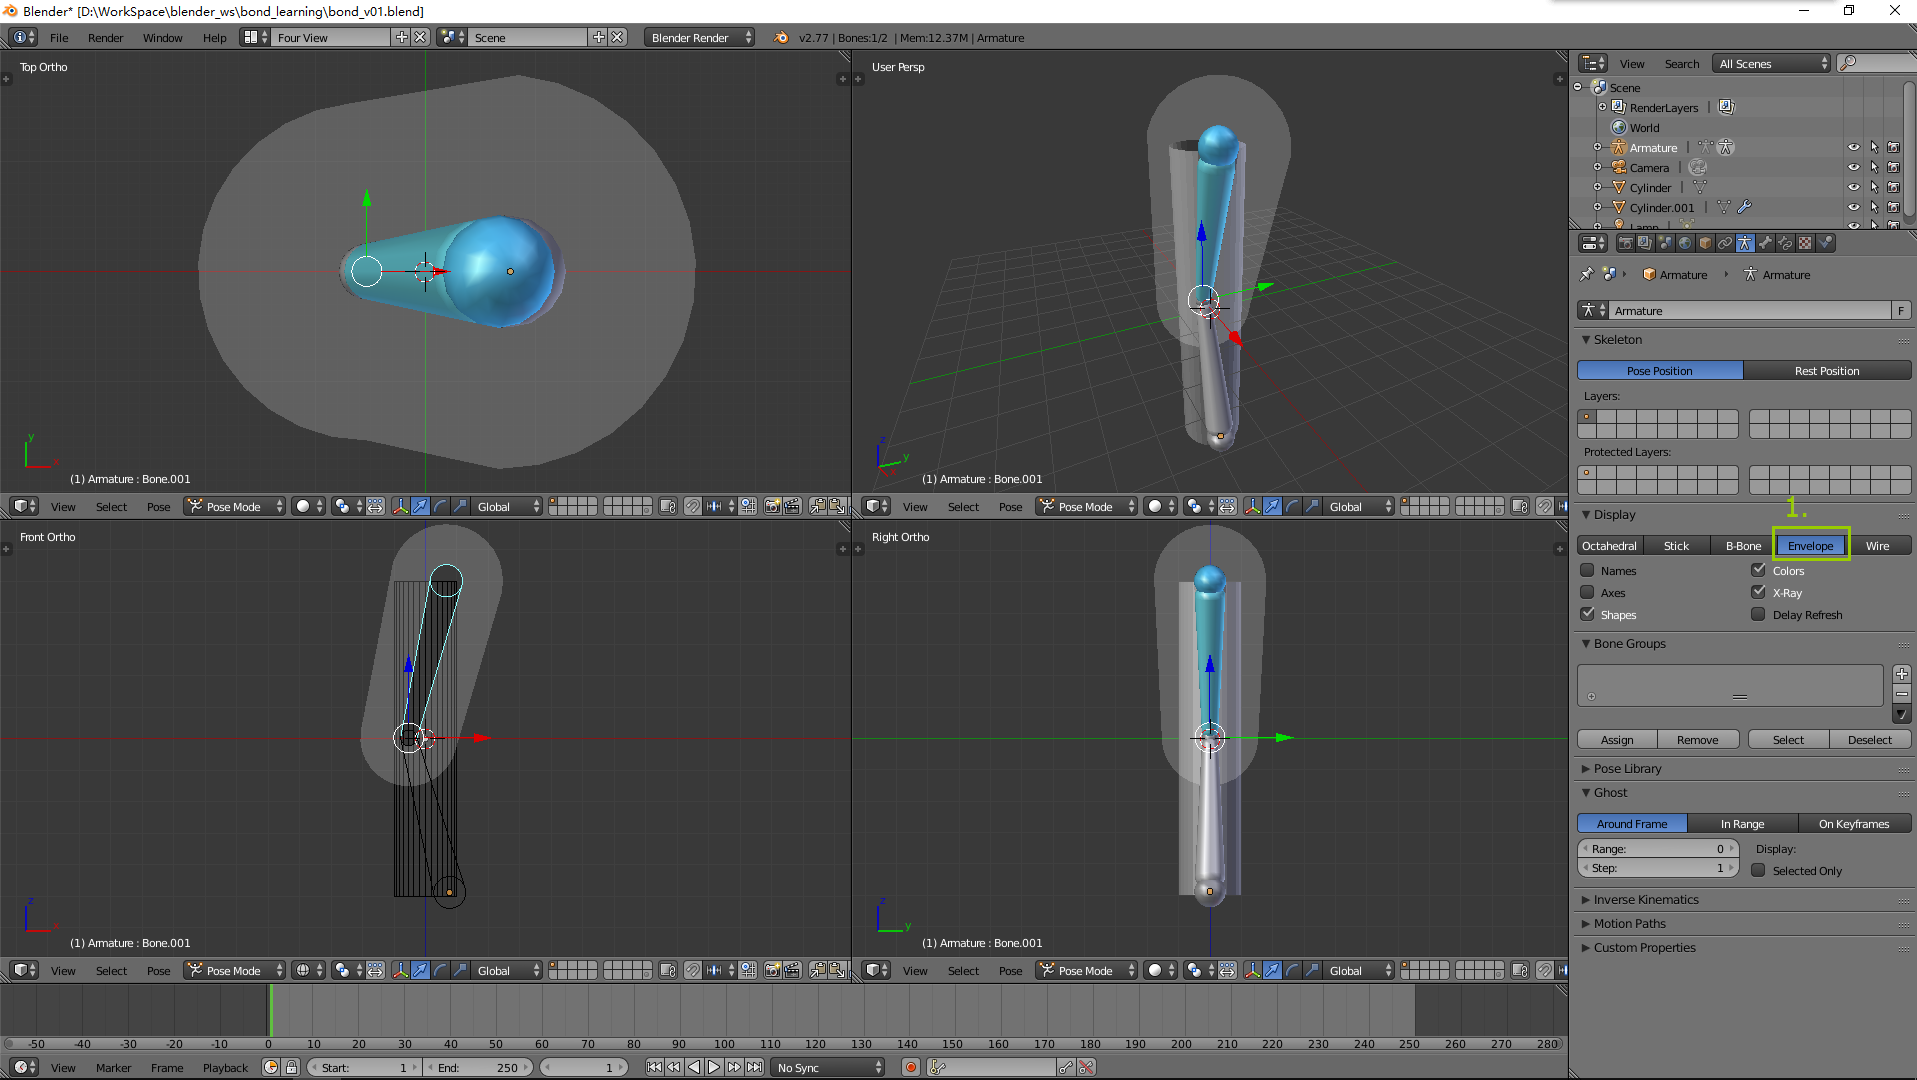Click the pin icon in properties breadcrumb
The width and height of the screenshot is (1917, 1080).
tap(1587, 274)
